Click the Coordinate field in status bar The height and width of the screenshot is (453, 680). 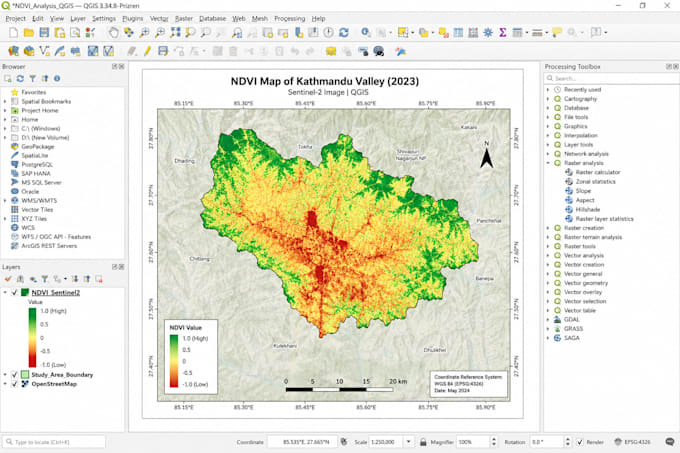point(302,442)
